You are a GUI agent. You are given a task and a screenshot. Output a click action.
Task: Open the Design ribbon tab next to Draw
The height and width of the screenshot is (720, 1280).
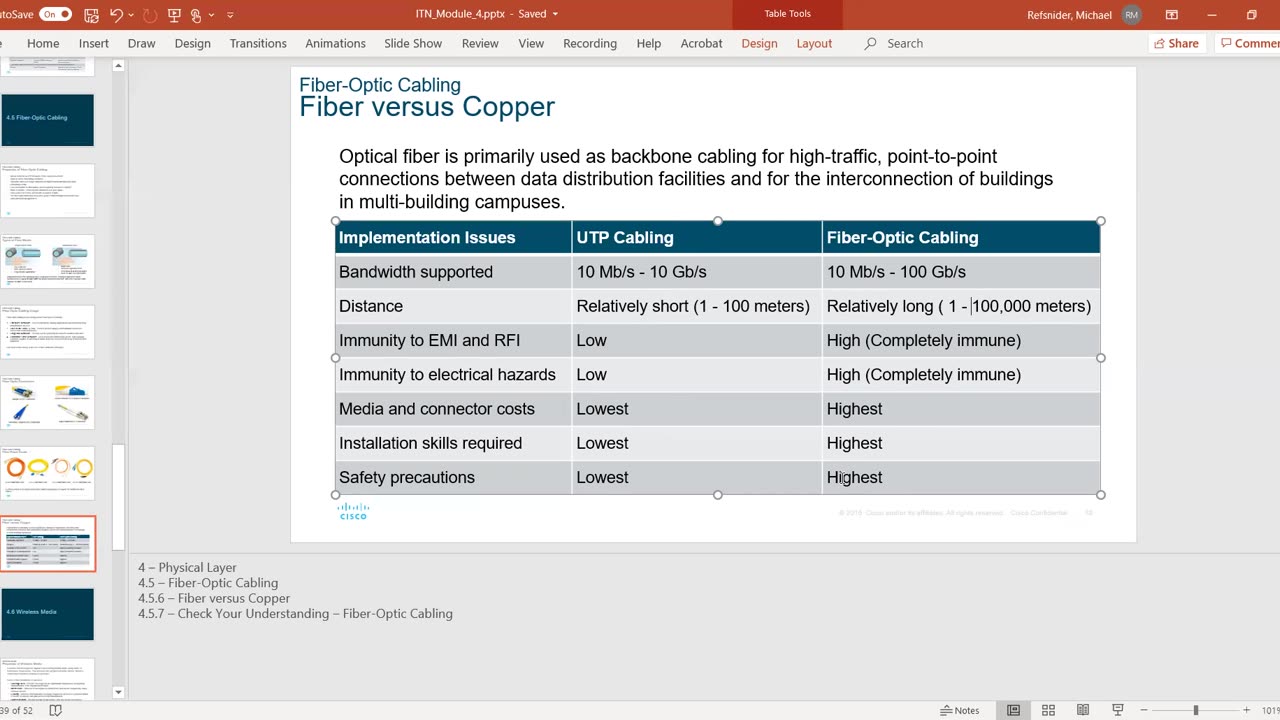click(x=193, y=43)
